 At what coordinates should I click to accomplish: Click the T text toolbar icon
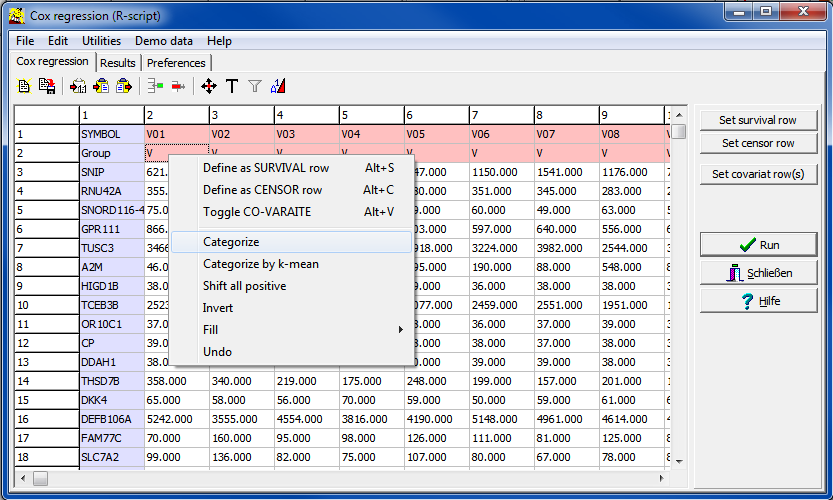[232, 86]
